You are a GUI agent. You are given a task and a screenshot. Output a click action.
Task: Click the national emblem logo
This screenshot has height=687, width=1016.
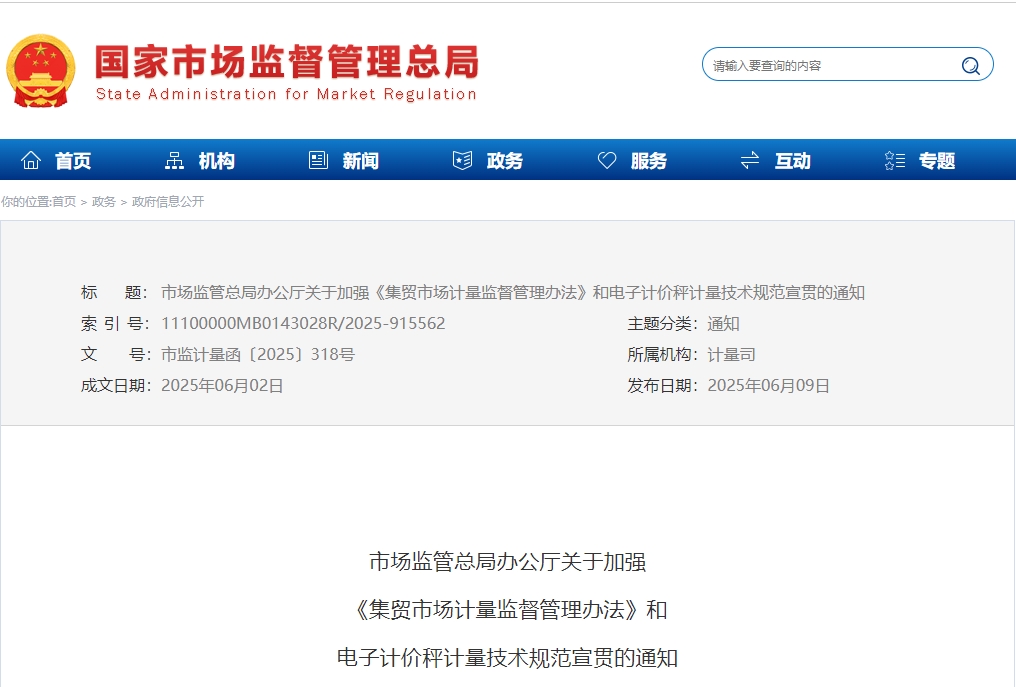[41, 71]
